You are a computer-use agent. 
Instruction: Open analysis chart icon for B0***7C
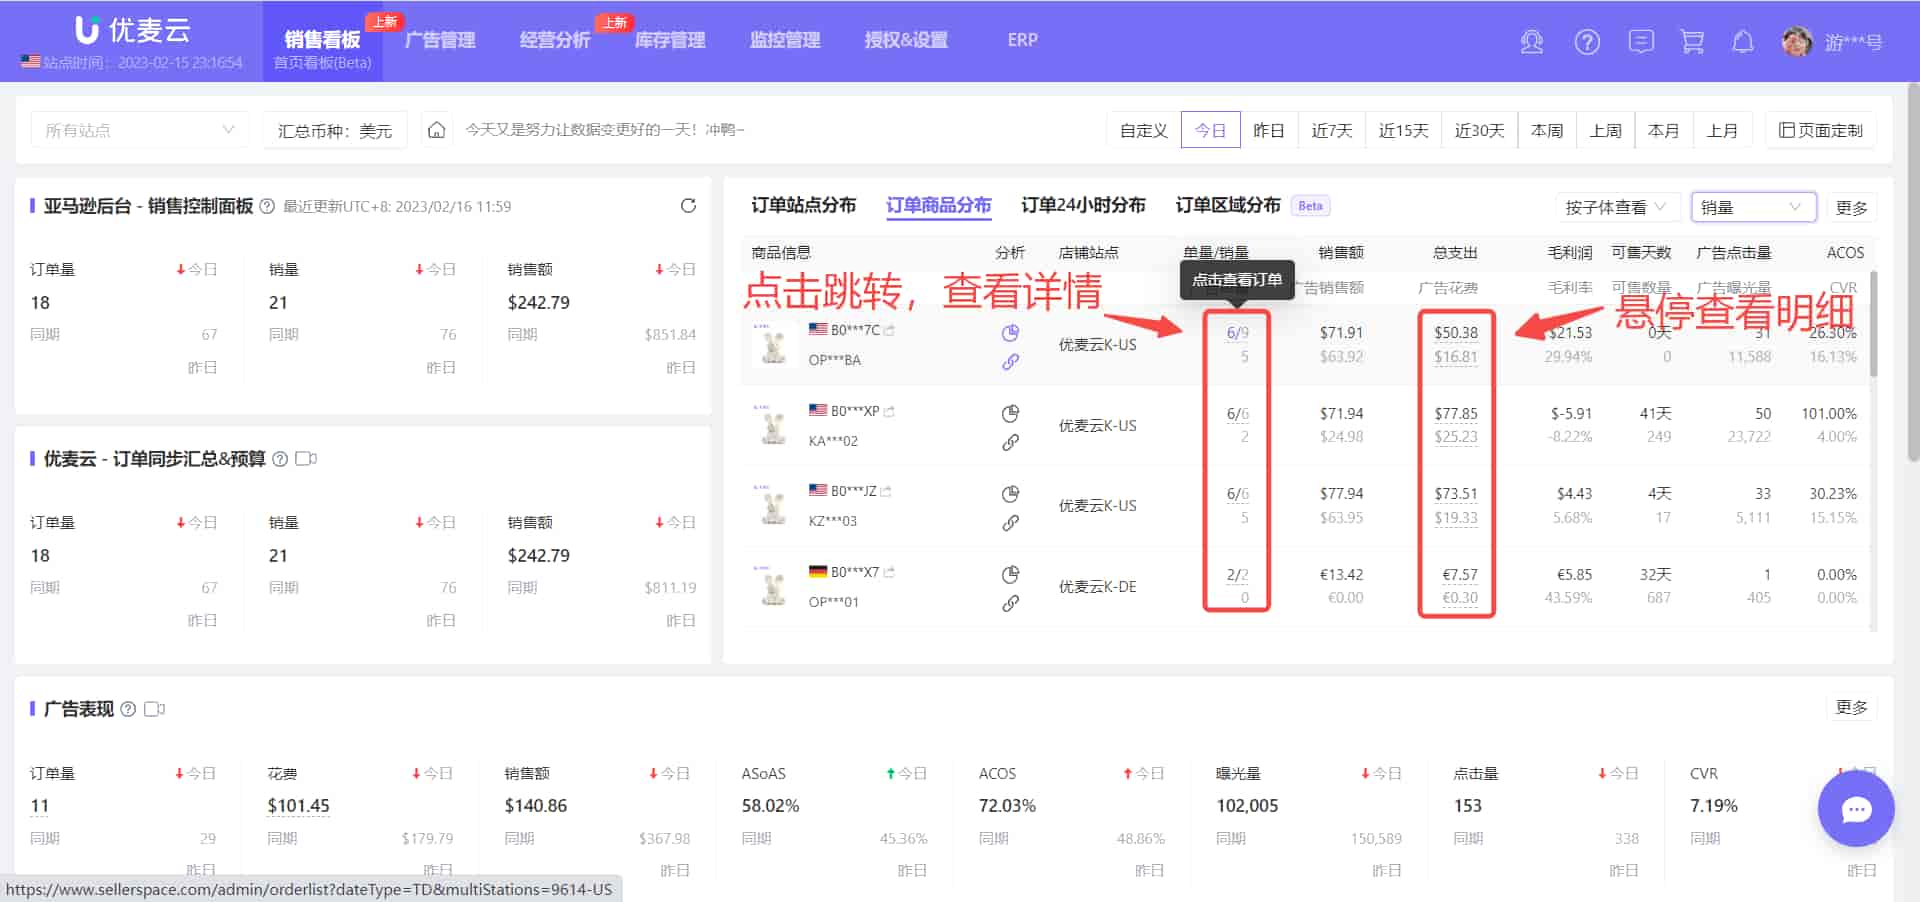(x=1010, y=333)
